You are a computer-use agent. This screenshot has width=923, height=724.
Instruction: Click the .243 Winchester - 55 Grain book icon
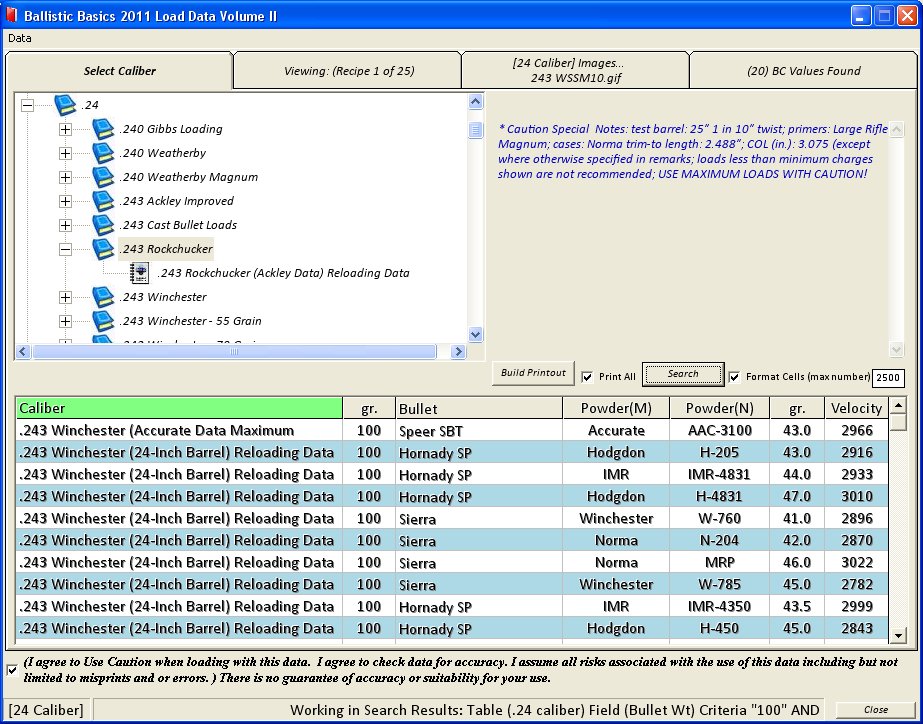(x=104, y=321)
